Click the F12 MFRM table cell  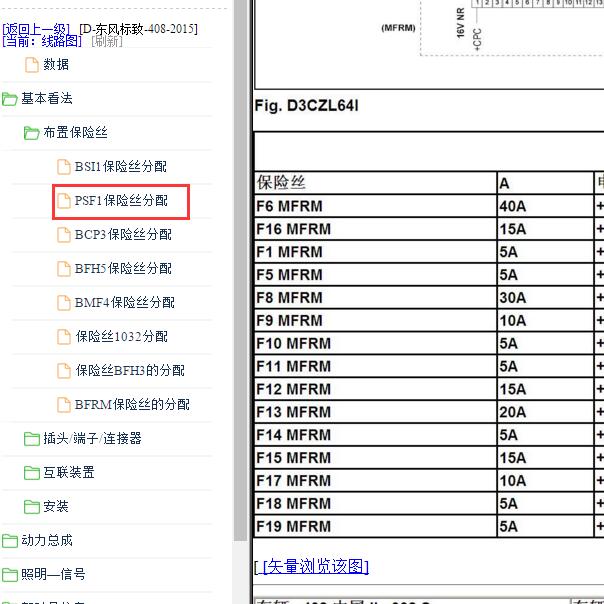tap(376, 389)
